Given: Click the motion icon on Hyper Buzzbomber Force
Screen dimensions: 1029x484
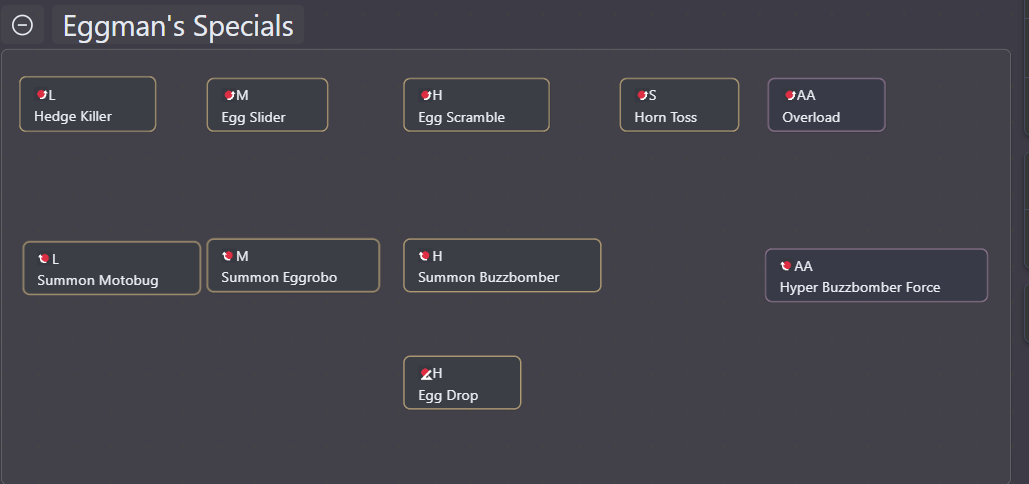Looking at the screenshot, I should 786,266.
